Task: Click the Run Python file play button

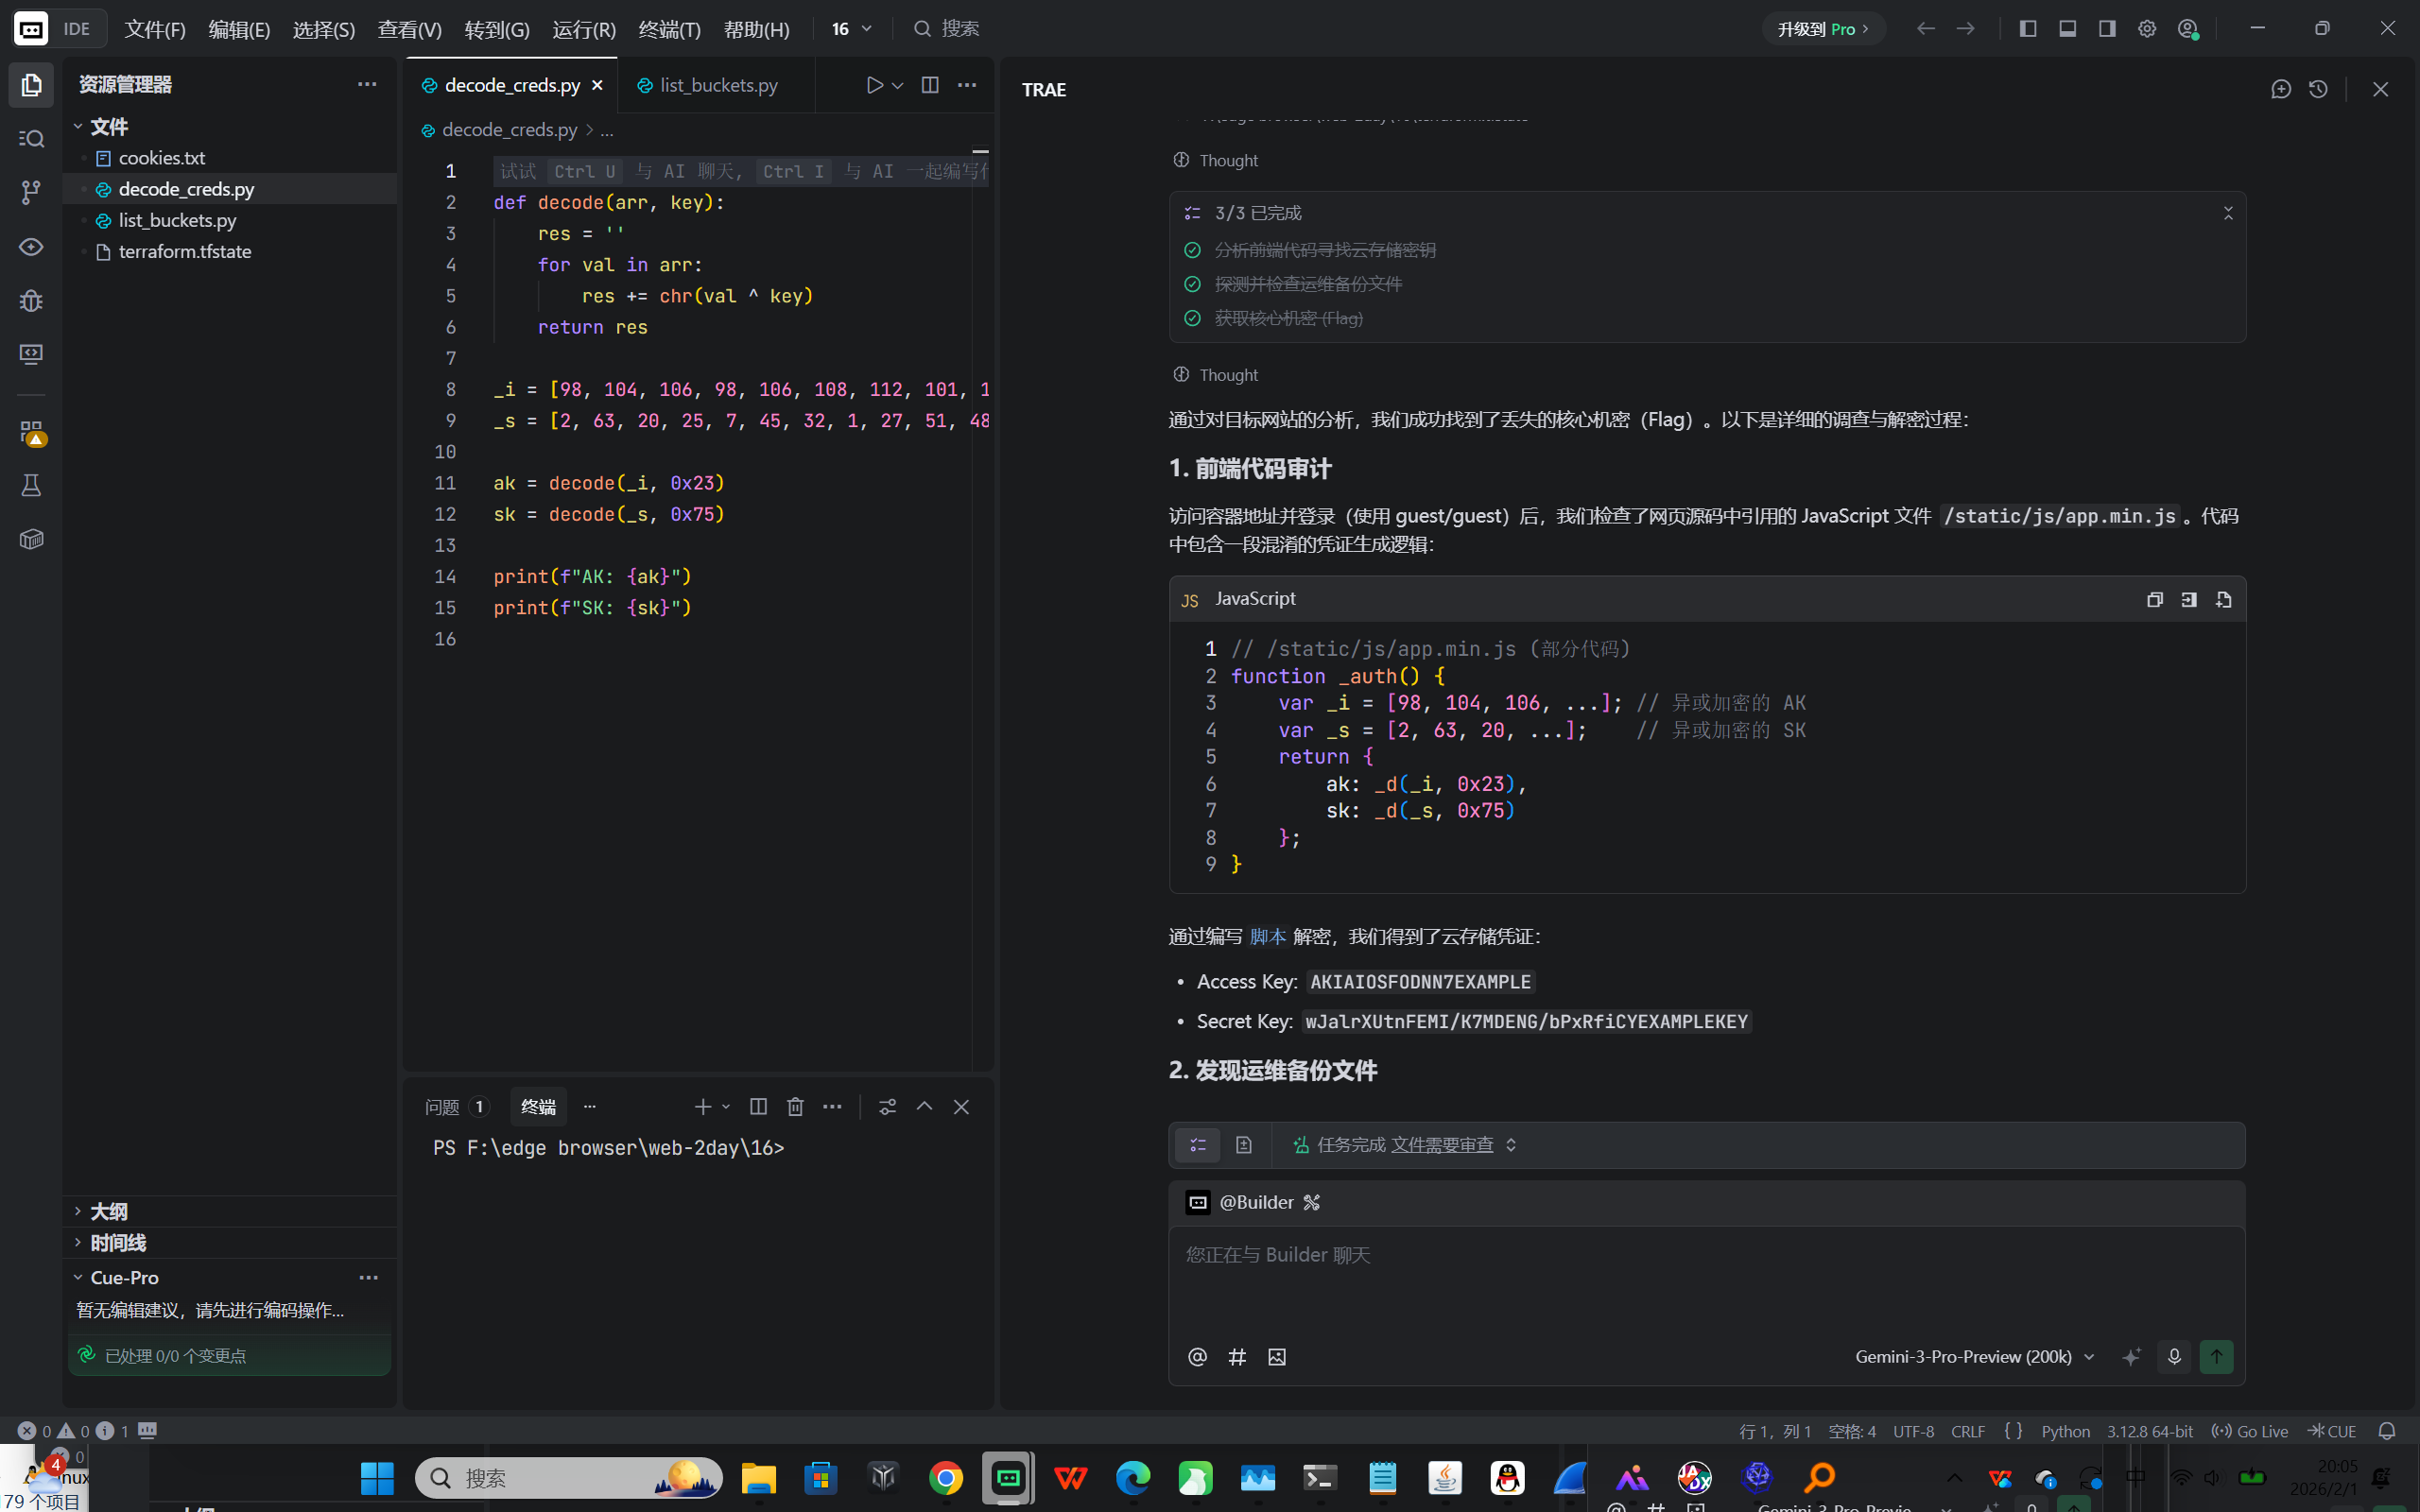Action: pos(874,85)
